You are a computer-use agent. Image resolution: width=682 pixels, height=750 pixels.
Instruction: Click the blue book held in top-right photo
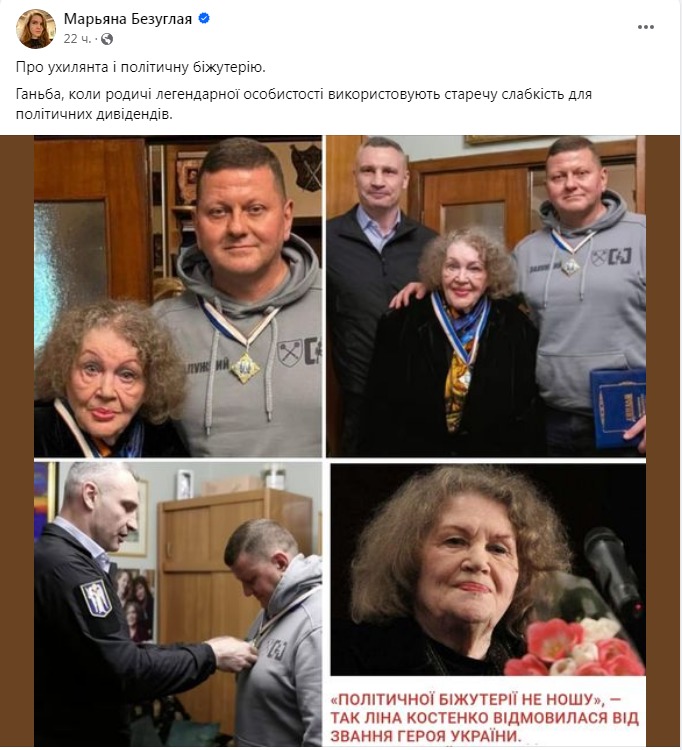(x=618, y=408)
